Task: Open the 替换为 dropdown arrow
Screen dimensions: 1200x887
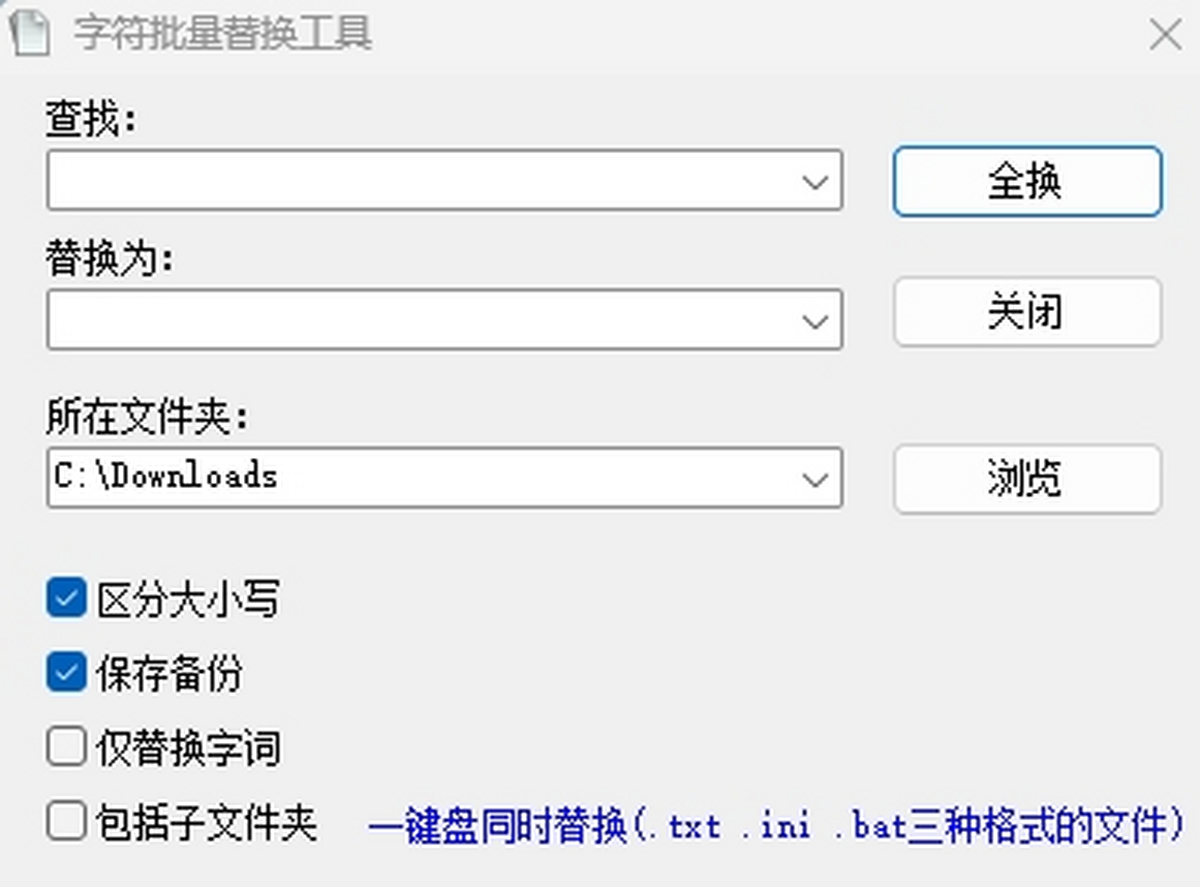Action: point(815,321)
